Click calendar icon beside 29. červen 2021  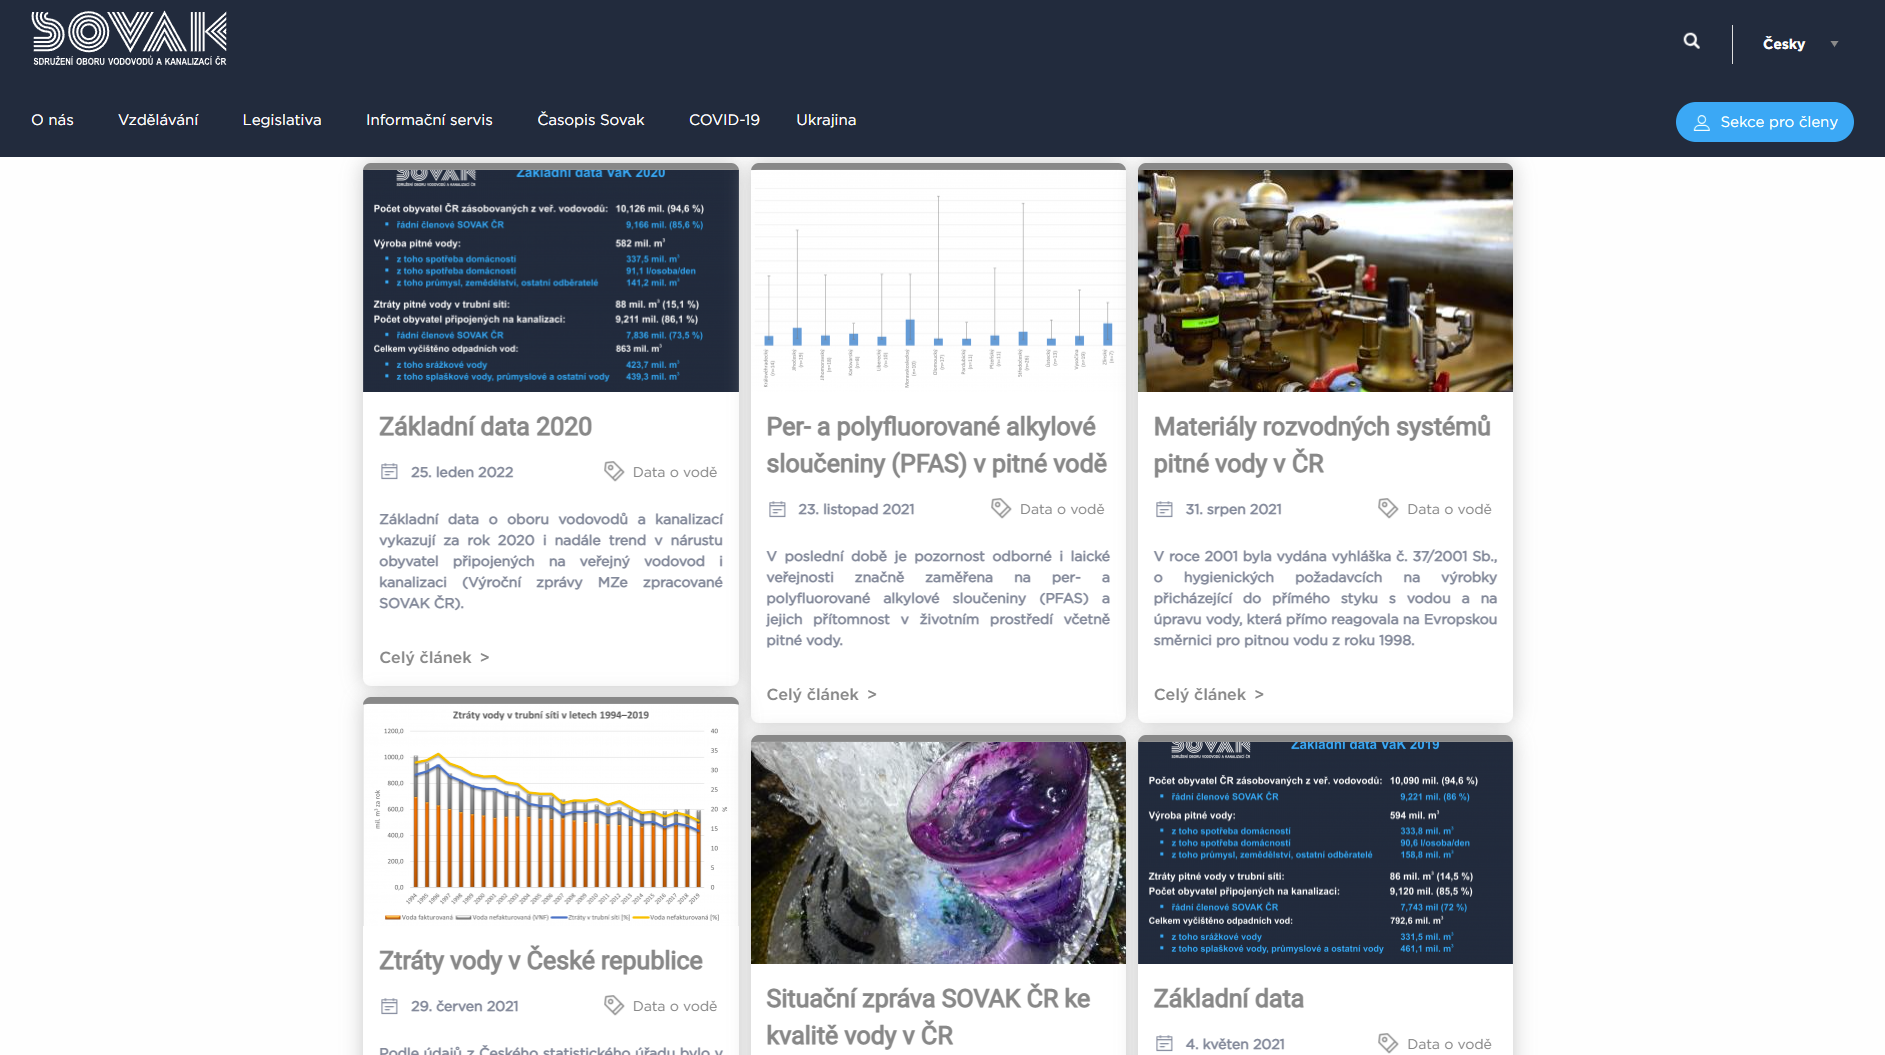389,1006
